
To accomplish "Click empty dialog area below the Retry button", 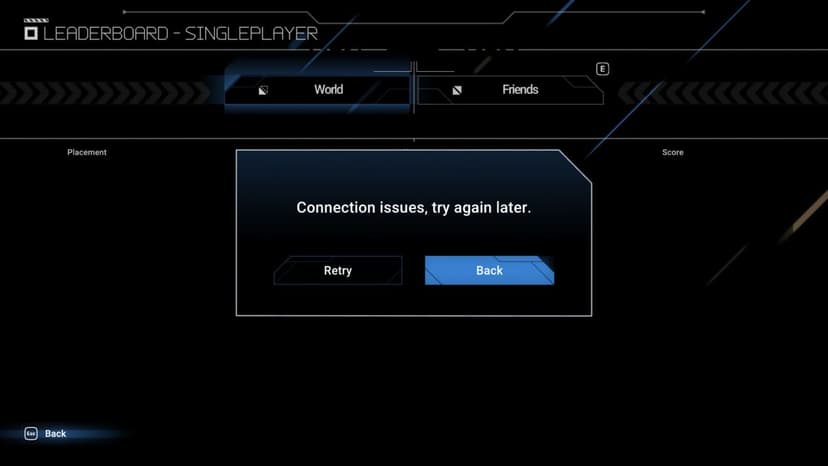I will [338, 300].
